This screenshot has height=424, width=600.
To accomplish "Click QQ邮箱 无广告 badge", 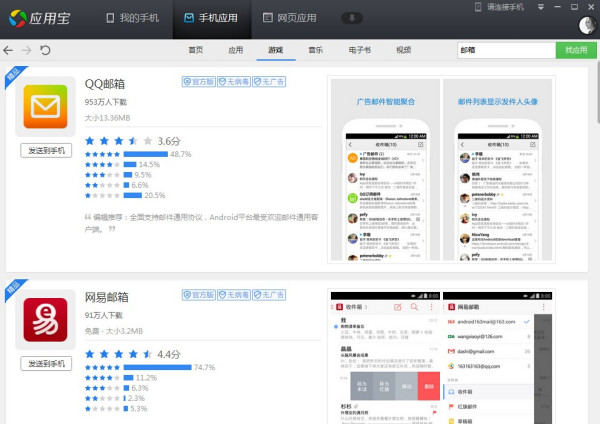I will (x=269, y=82).
